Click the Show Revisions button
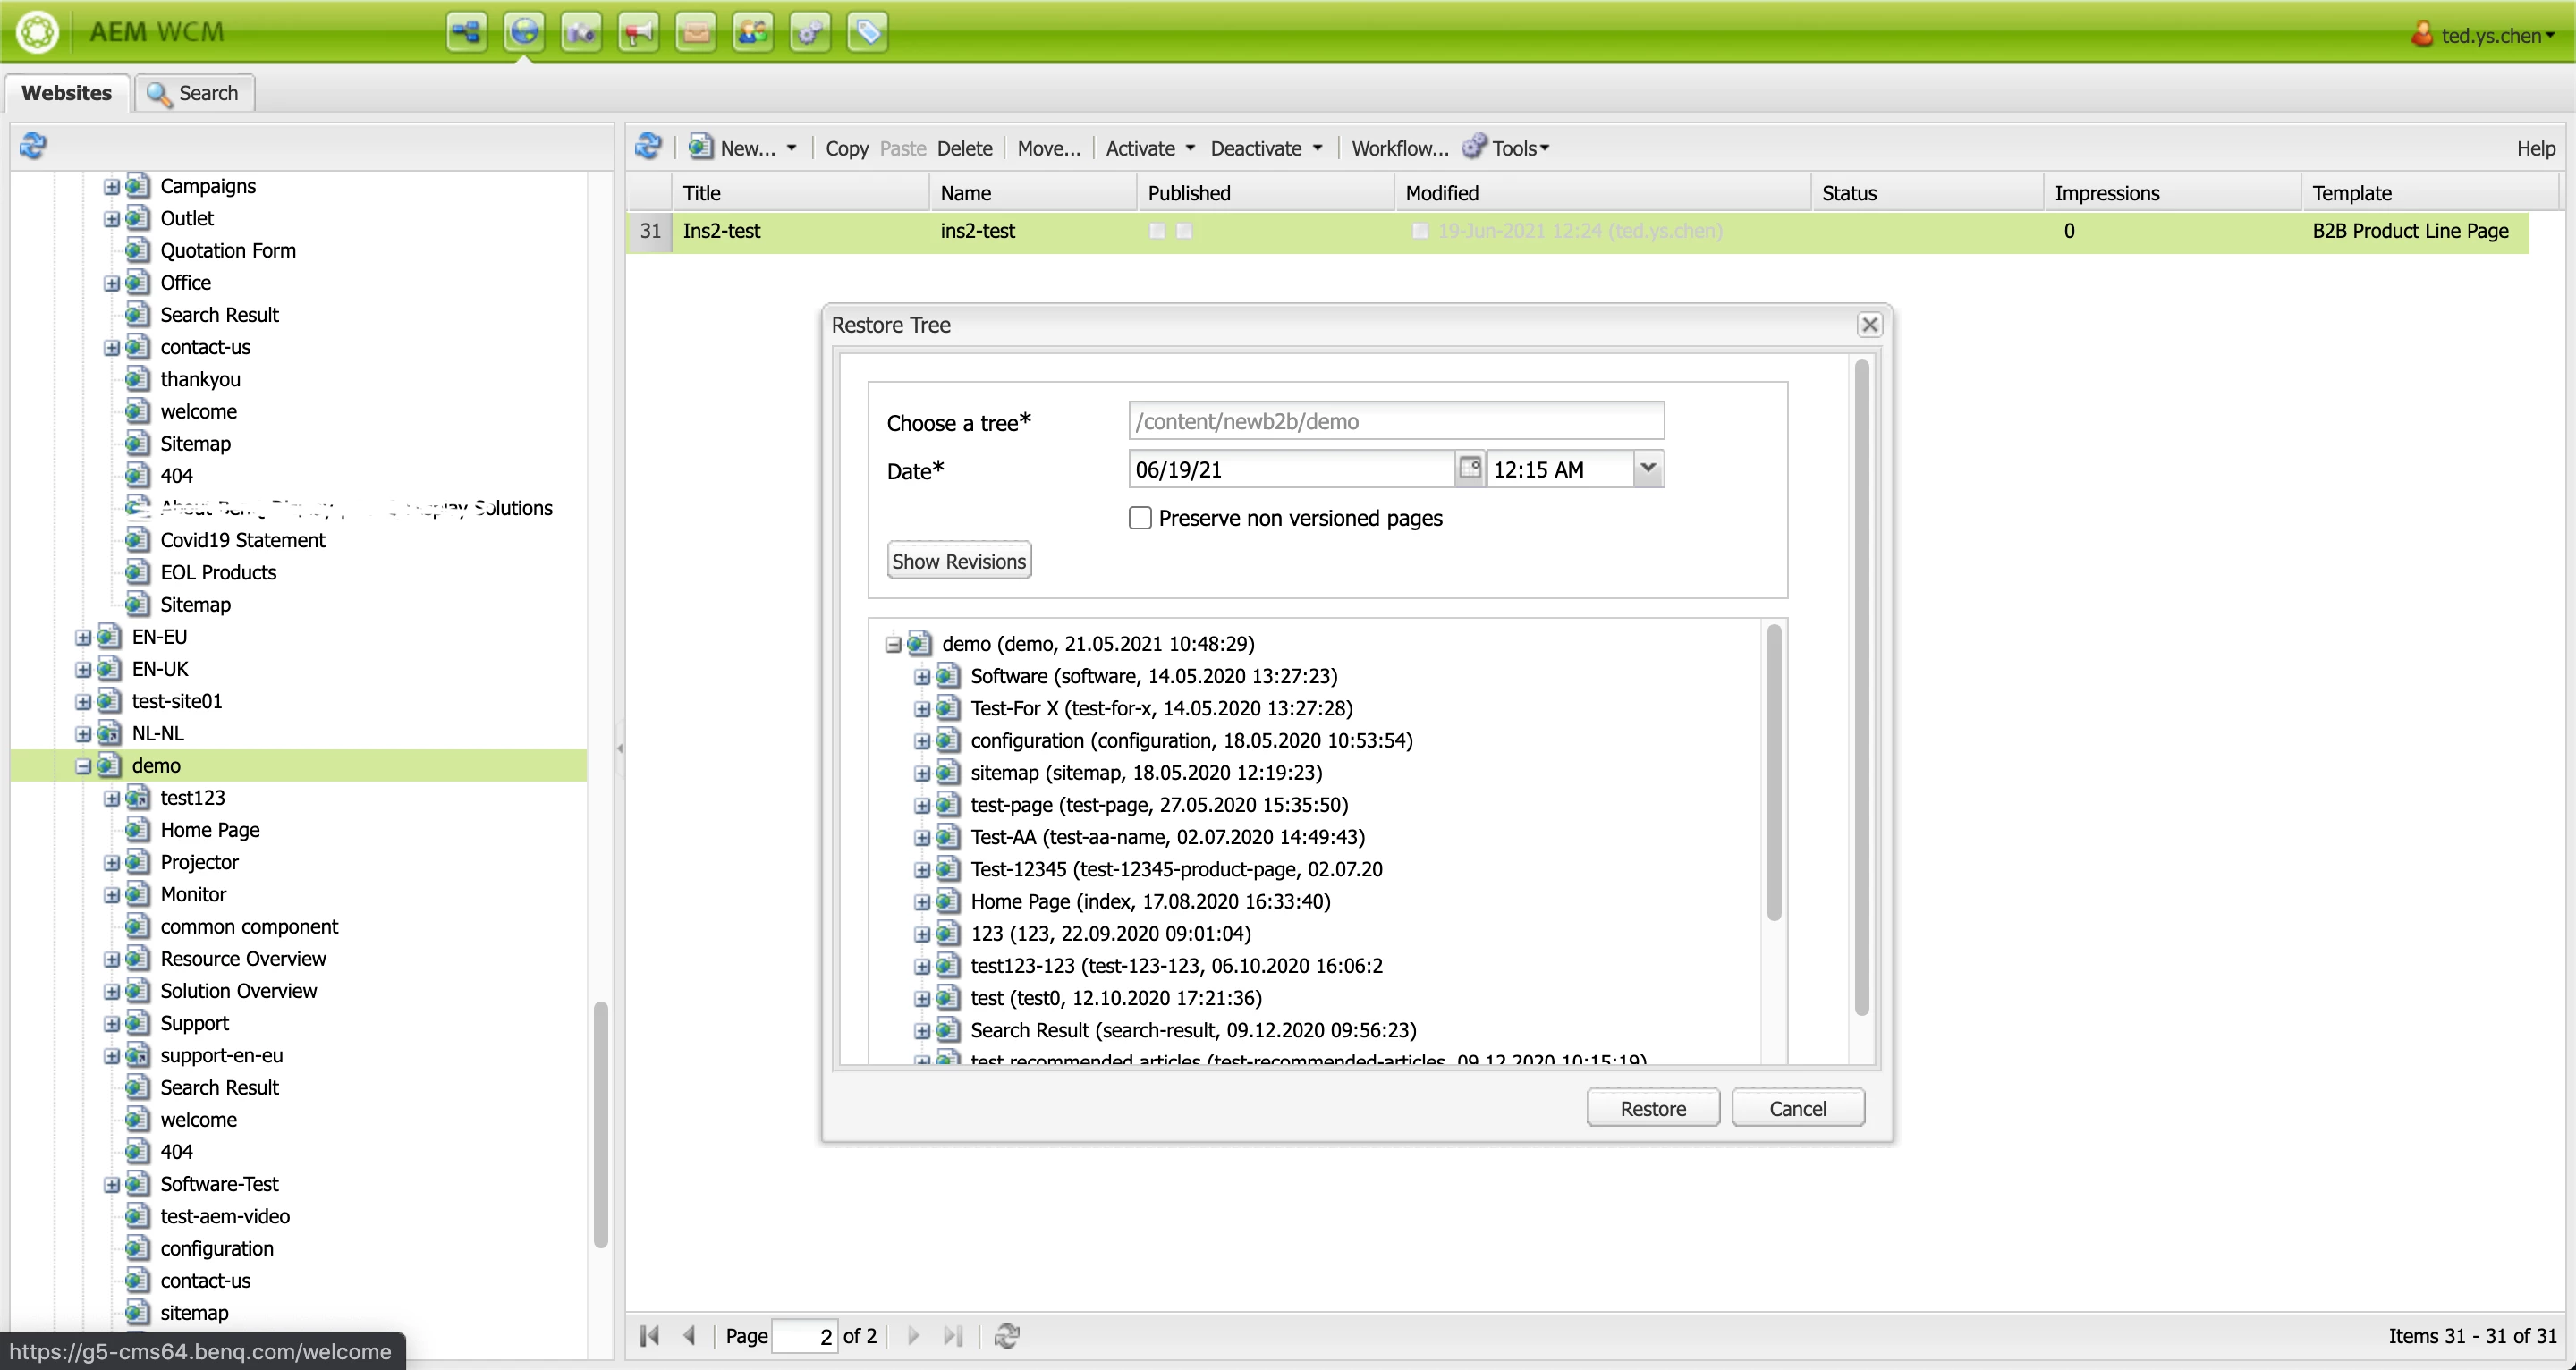Screen dimensions: 2576x1370 tap(958, 561)
